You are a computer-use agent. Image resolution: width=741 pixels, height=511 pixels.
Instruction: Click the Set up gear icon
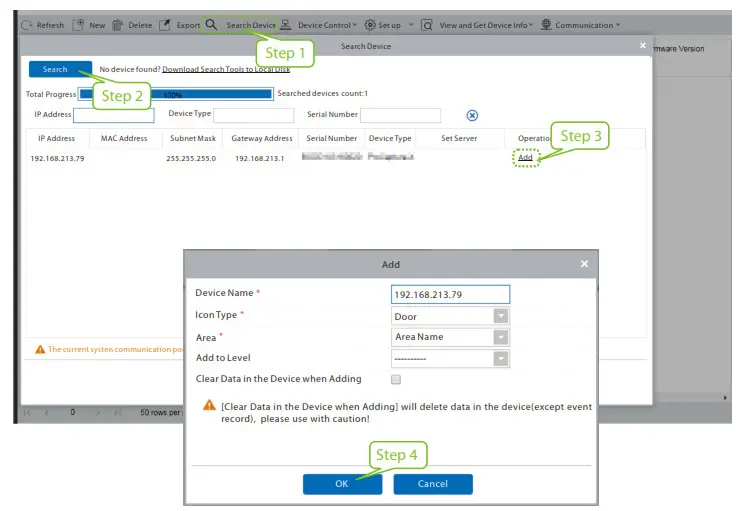click(x=370, y=25)
